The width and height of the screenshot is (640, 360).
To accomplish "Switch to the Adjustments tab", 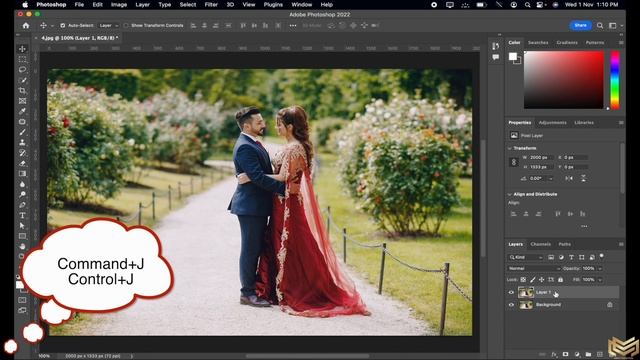I will (552, 122).
